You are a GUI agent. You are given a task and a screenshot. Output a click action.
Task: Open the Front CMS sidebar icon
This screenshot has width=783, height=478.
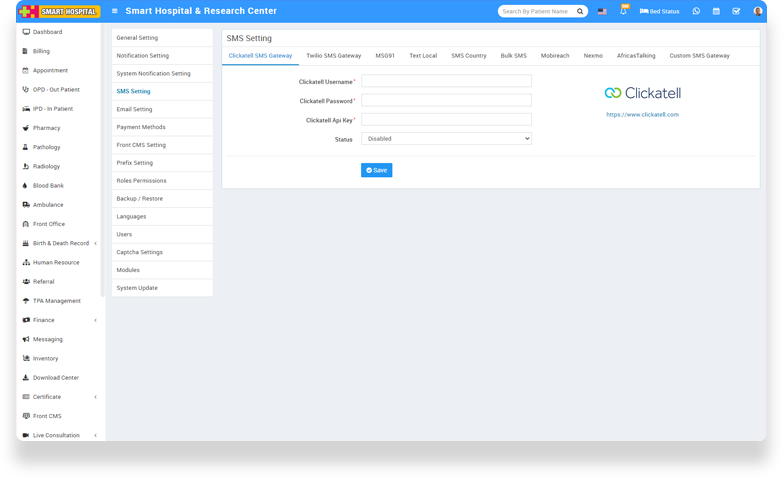[26, 416]
